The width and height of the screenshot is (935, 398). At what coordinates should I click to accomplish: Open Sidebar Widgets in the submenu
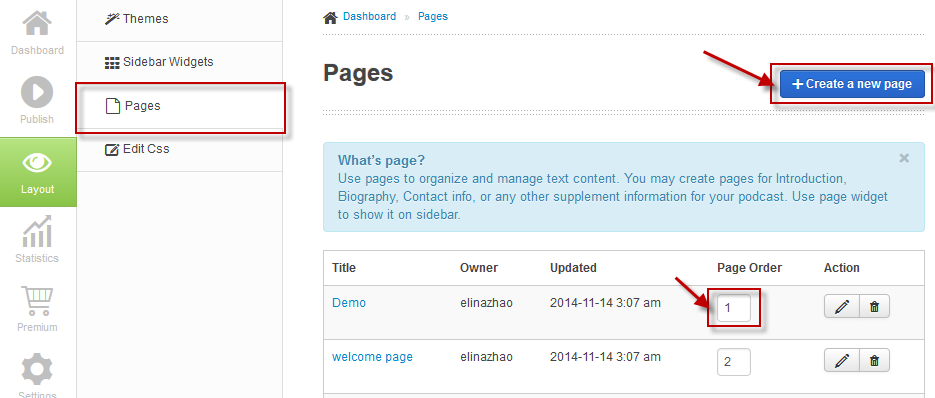tap(179, 62)
